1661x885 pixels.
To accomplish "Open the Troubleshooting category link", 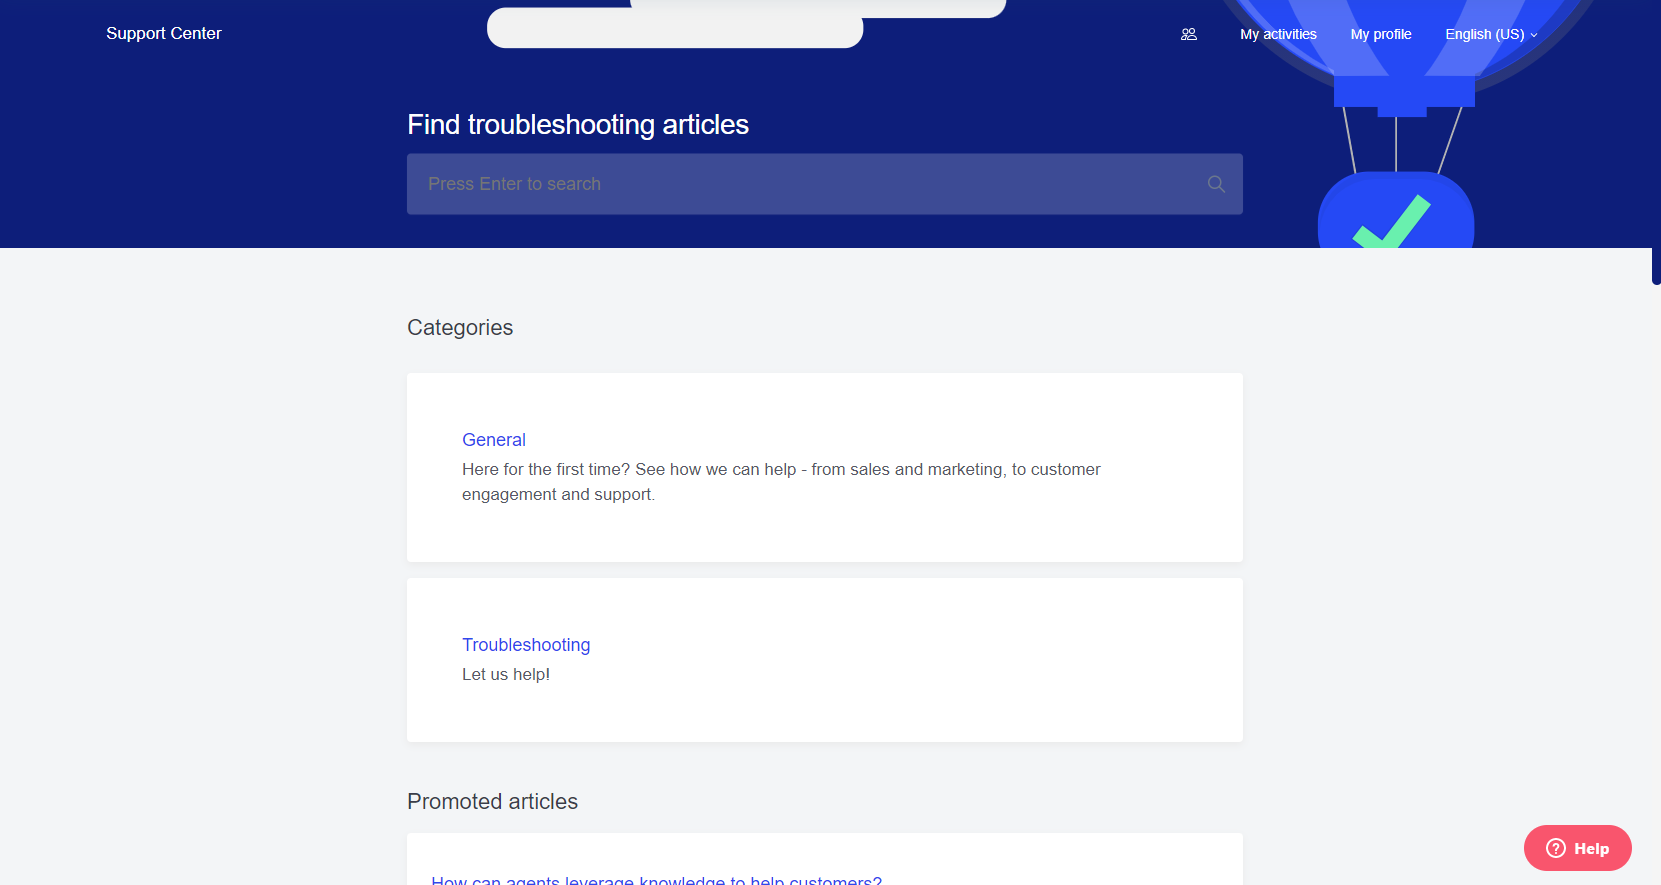I will pos(526,645).
